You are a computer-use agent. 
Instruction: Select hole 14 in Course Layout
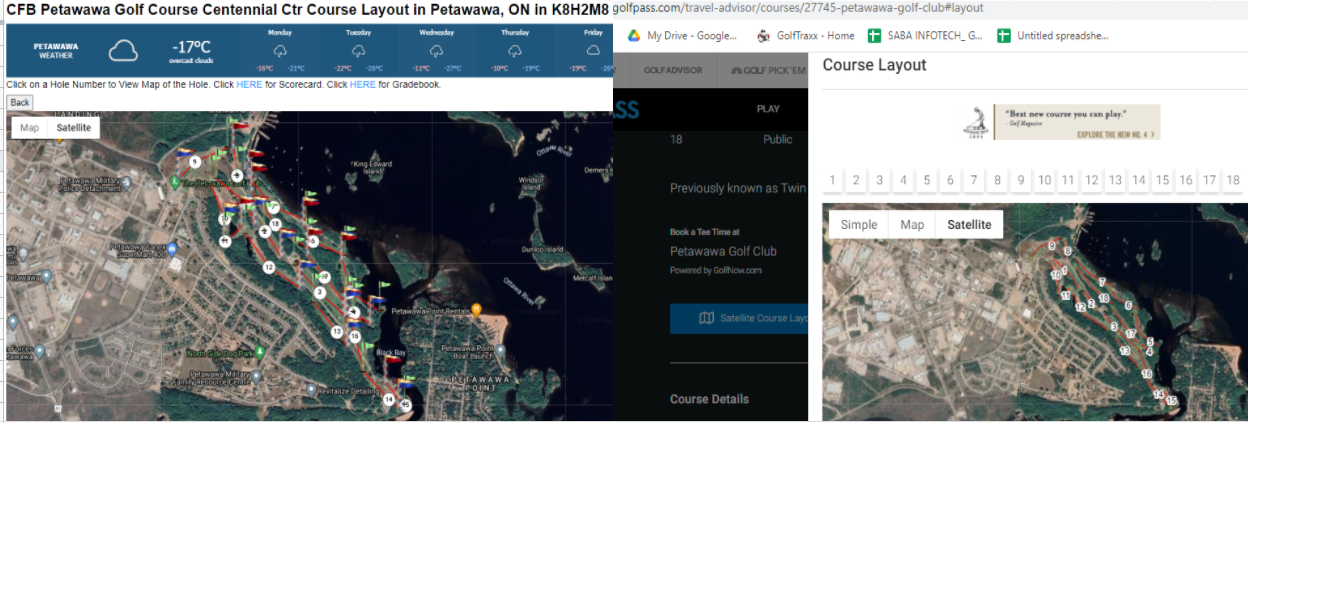coord(1139,180)
